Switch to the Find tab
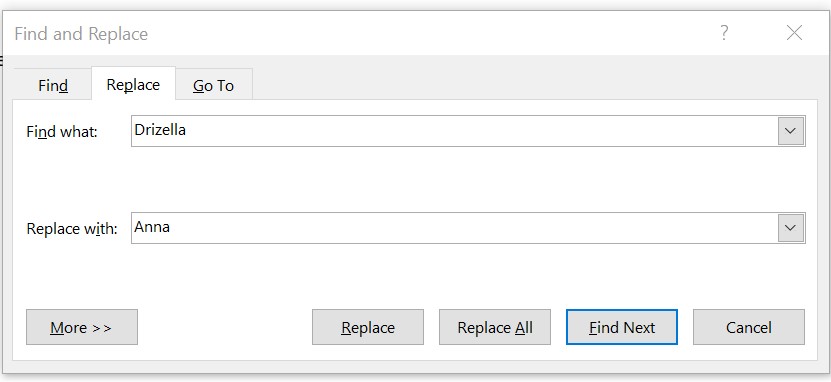 52,85
